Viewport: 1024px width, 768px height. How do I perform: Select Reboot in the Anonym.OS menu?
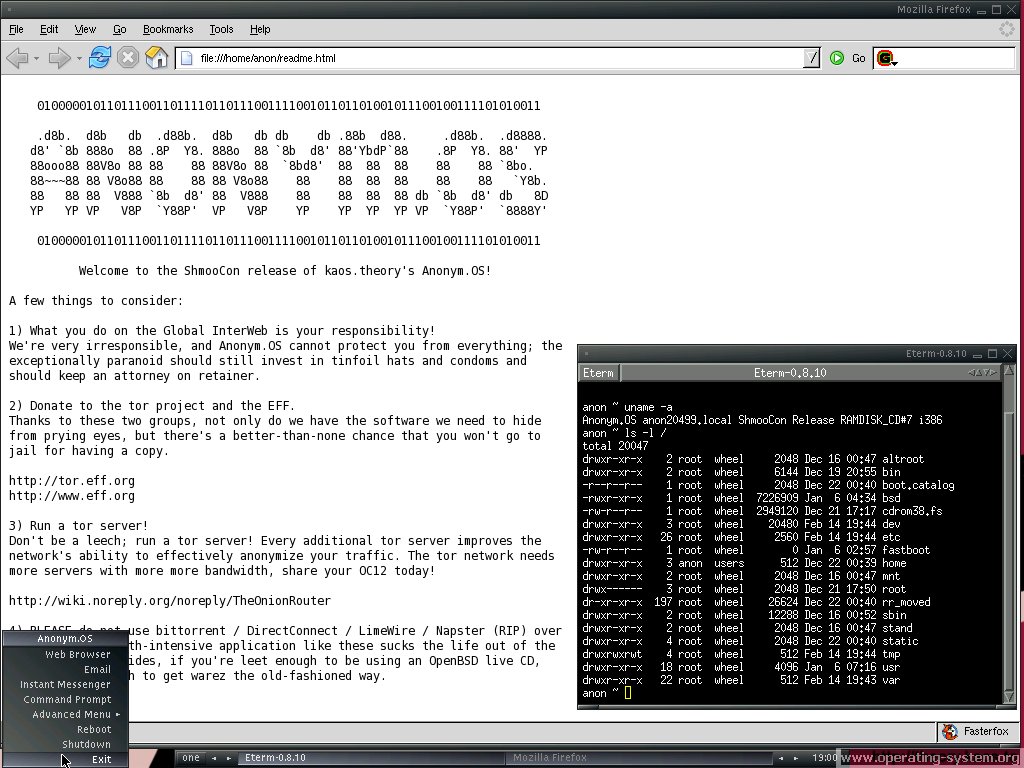coord(65,729)
